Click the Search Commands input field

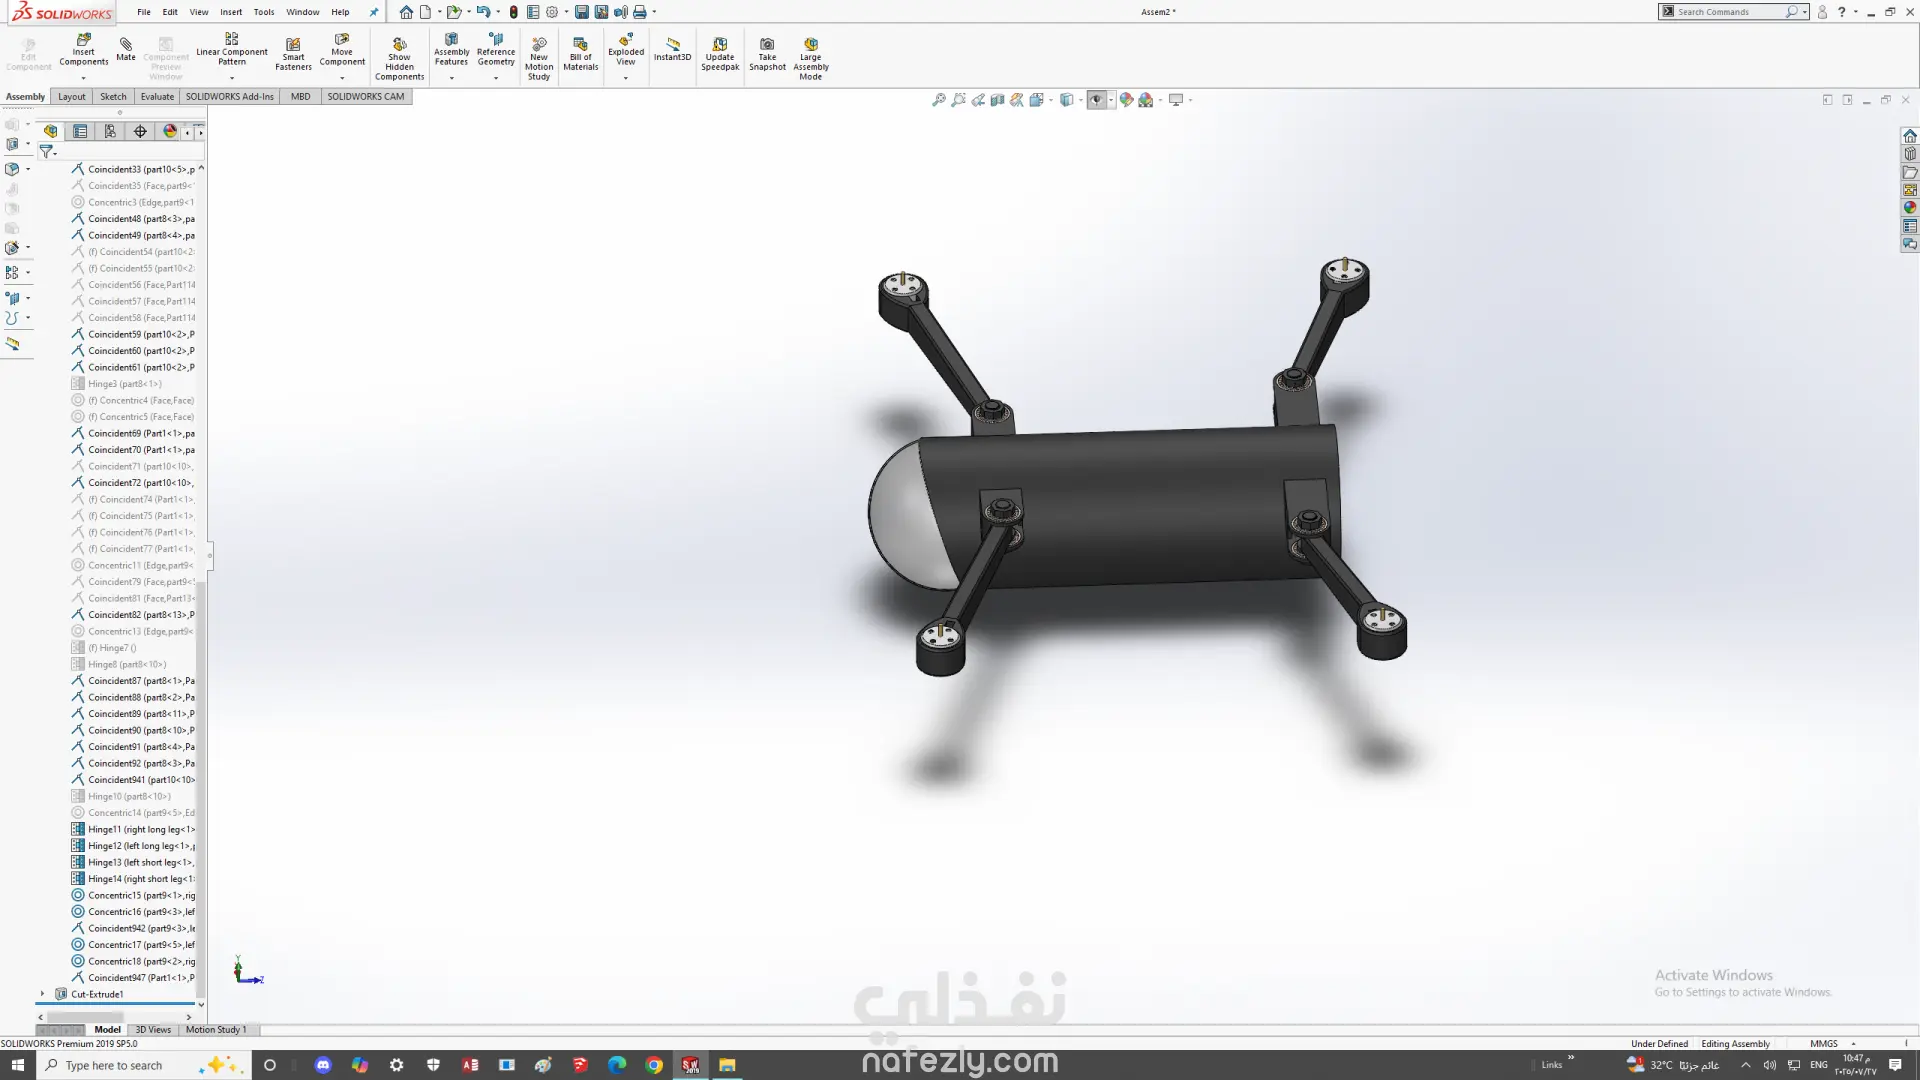(1729, 12)
